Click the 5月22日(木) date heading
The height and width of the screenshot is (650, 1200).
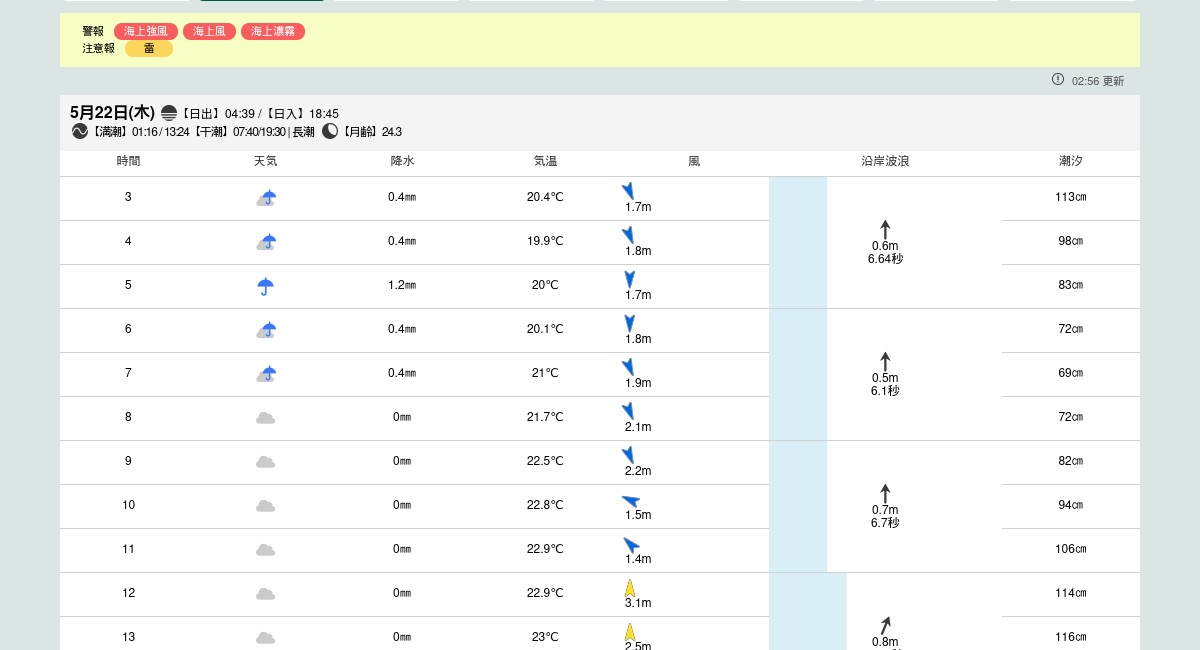[x=112, y=113]
